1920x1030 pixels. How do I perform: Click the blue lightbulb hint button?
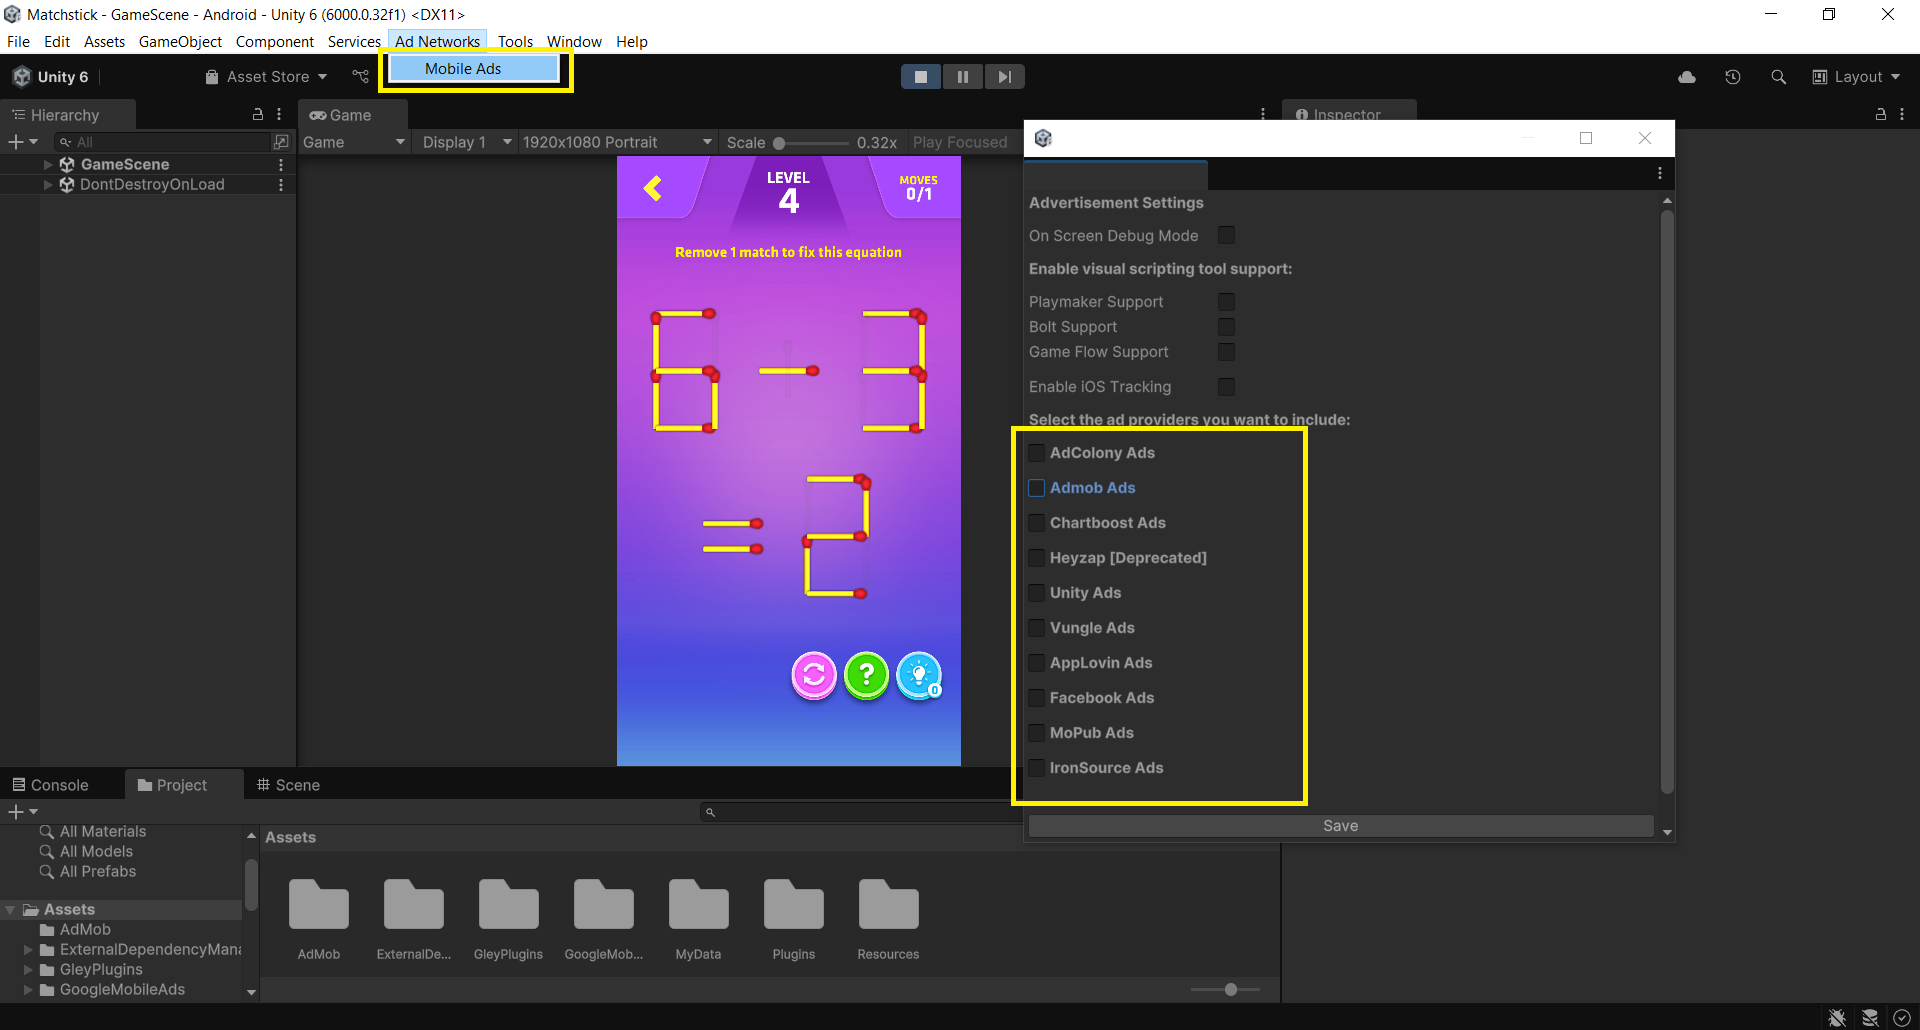[919, 676]
